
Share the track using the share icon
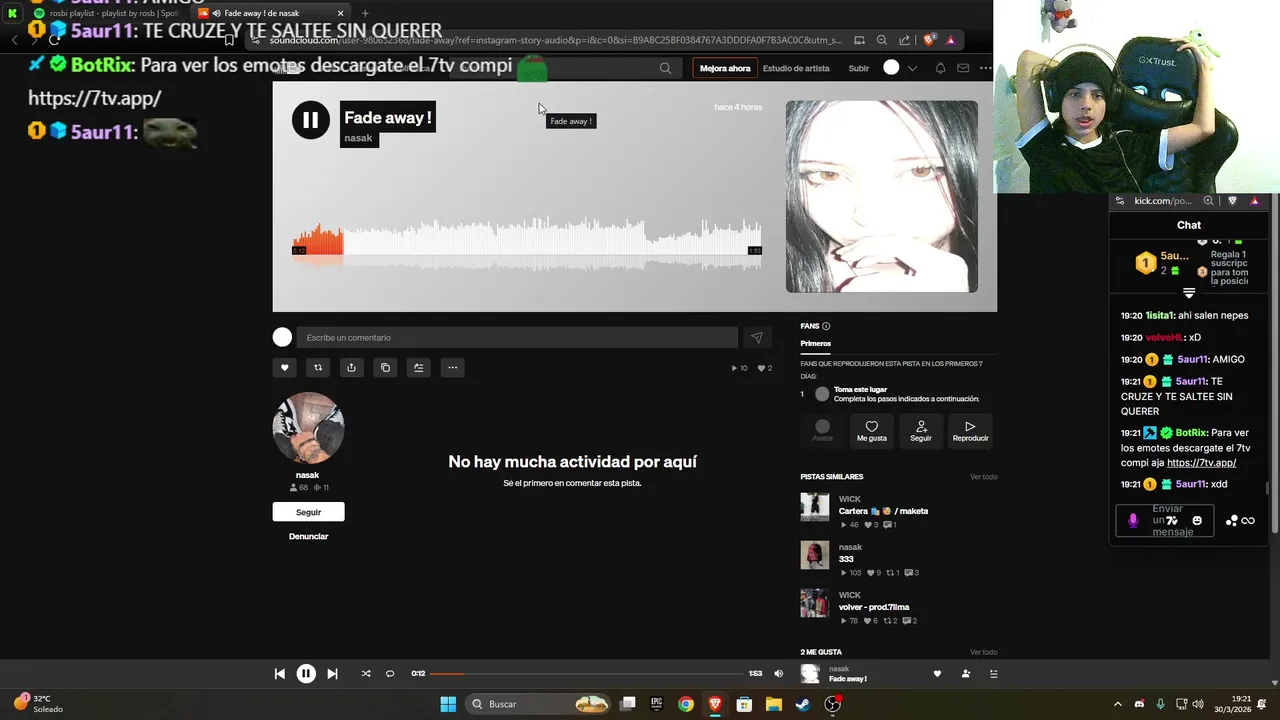point(351,368)
